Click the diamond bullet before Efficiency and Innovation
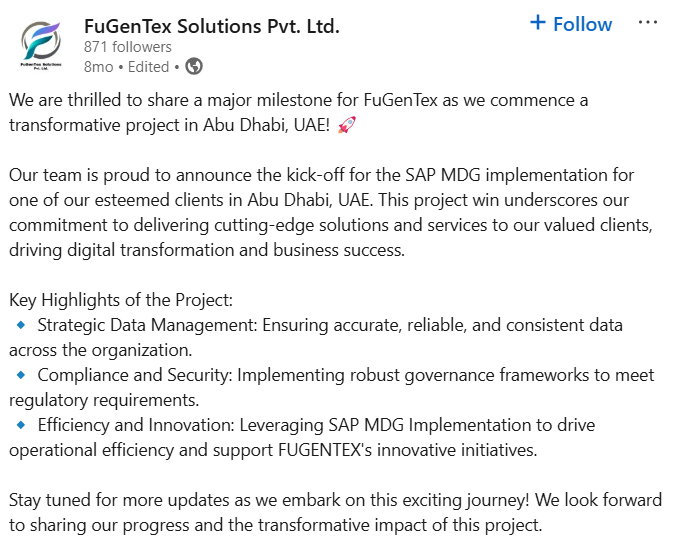677x548 pixels. click(21, 425)
